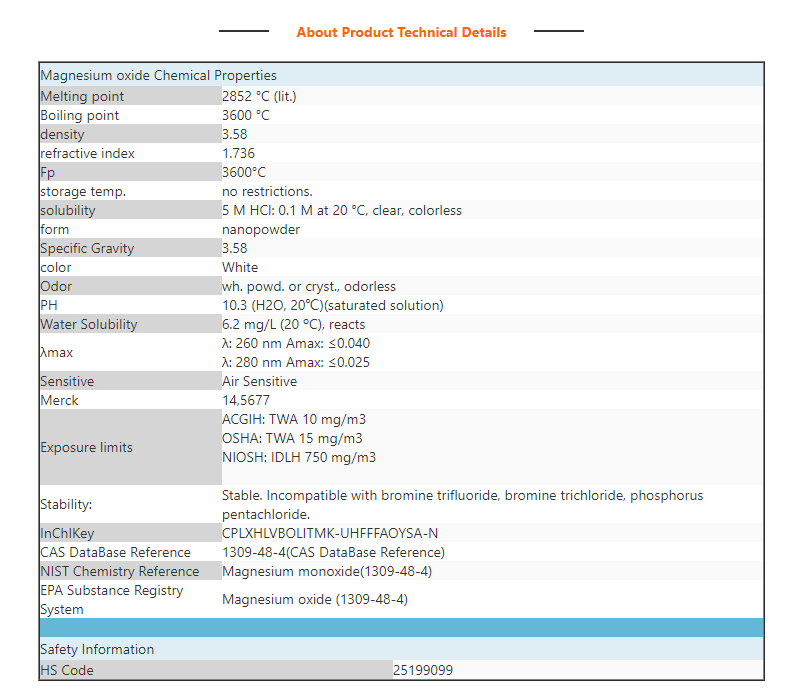Open the '1309-48-4(CAS DataBase Reference)' entry
808x700 pixels.
point(333,553)
